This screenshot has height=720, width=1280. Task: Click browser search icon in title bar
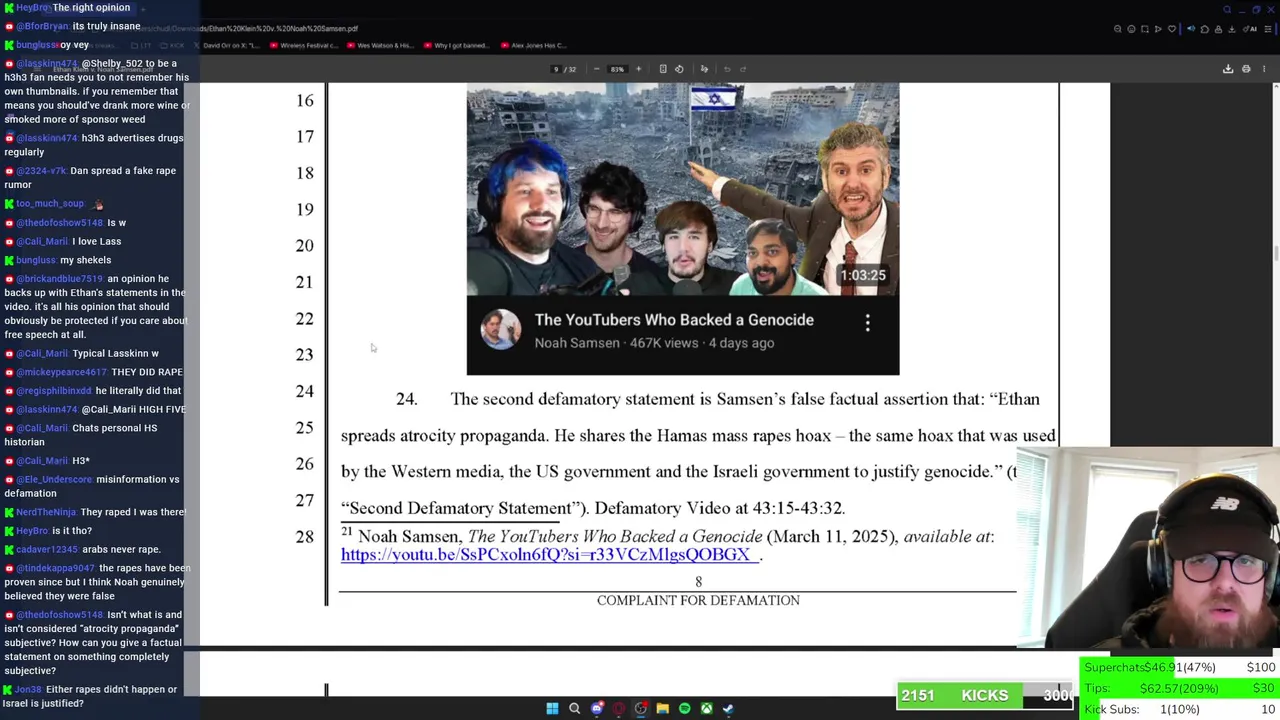coord(1228,10)
